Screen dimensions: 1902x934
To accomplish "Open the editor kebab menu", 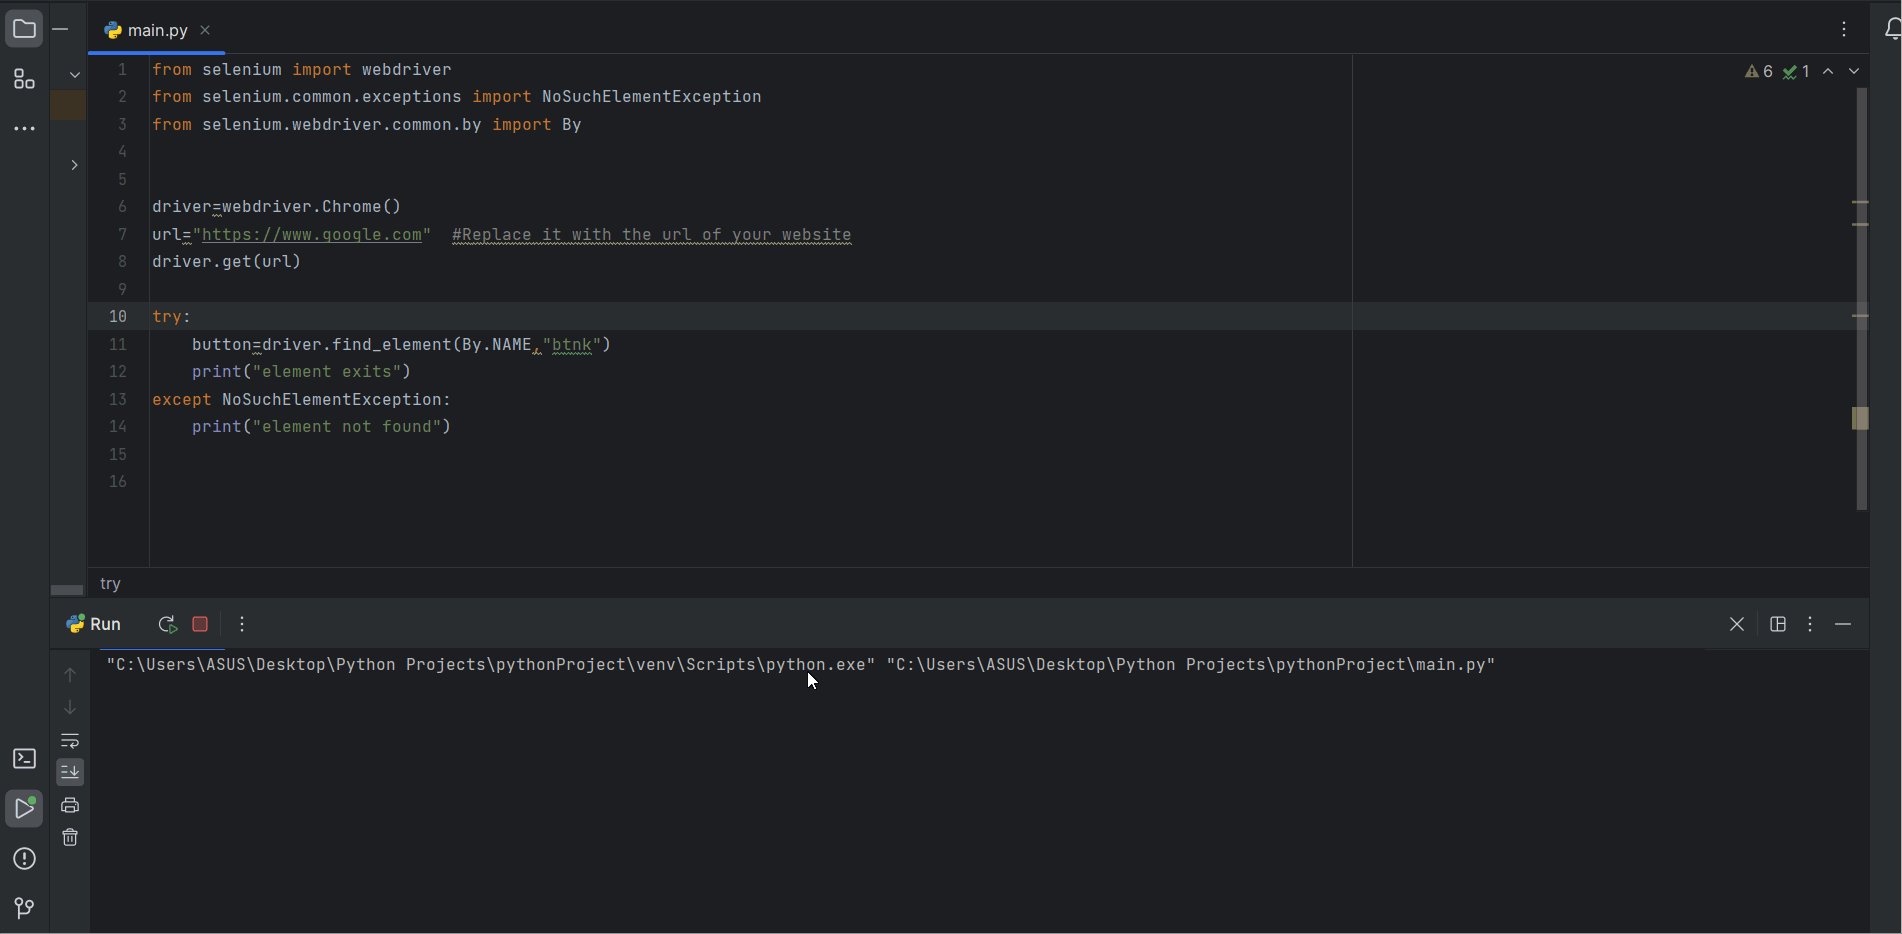I will tap(1843, 29).
